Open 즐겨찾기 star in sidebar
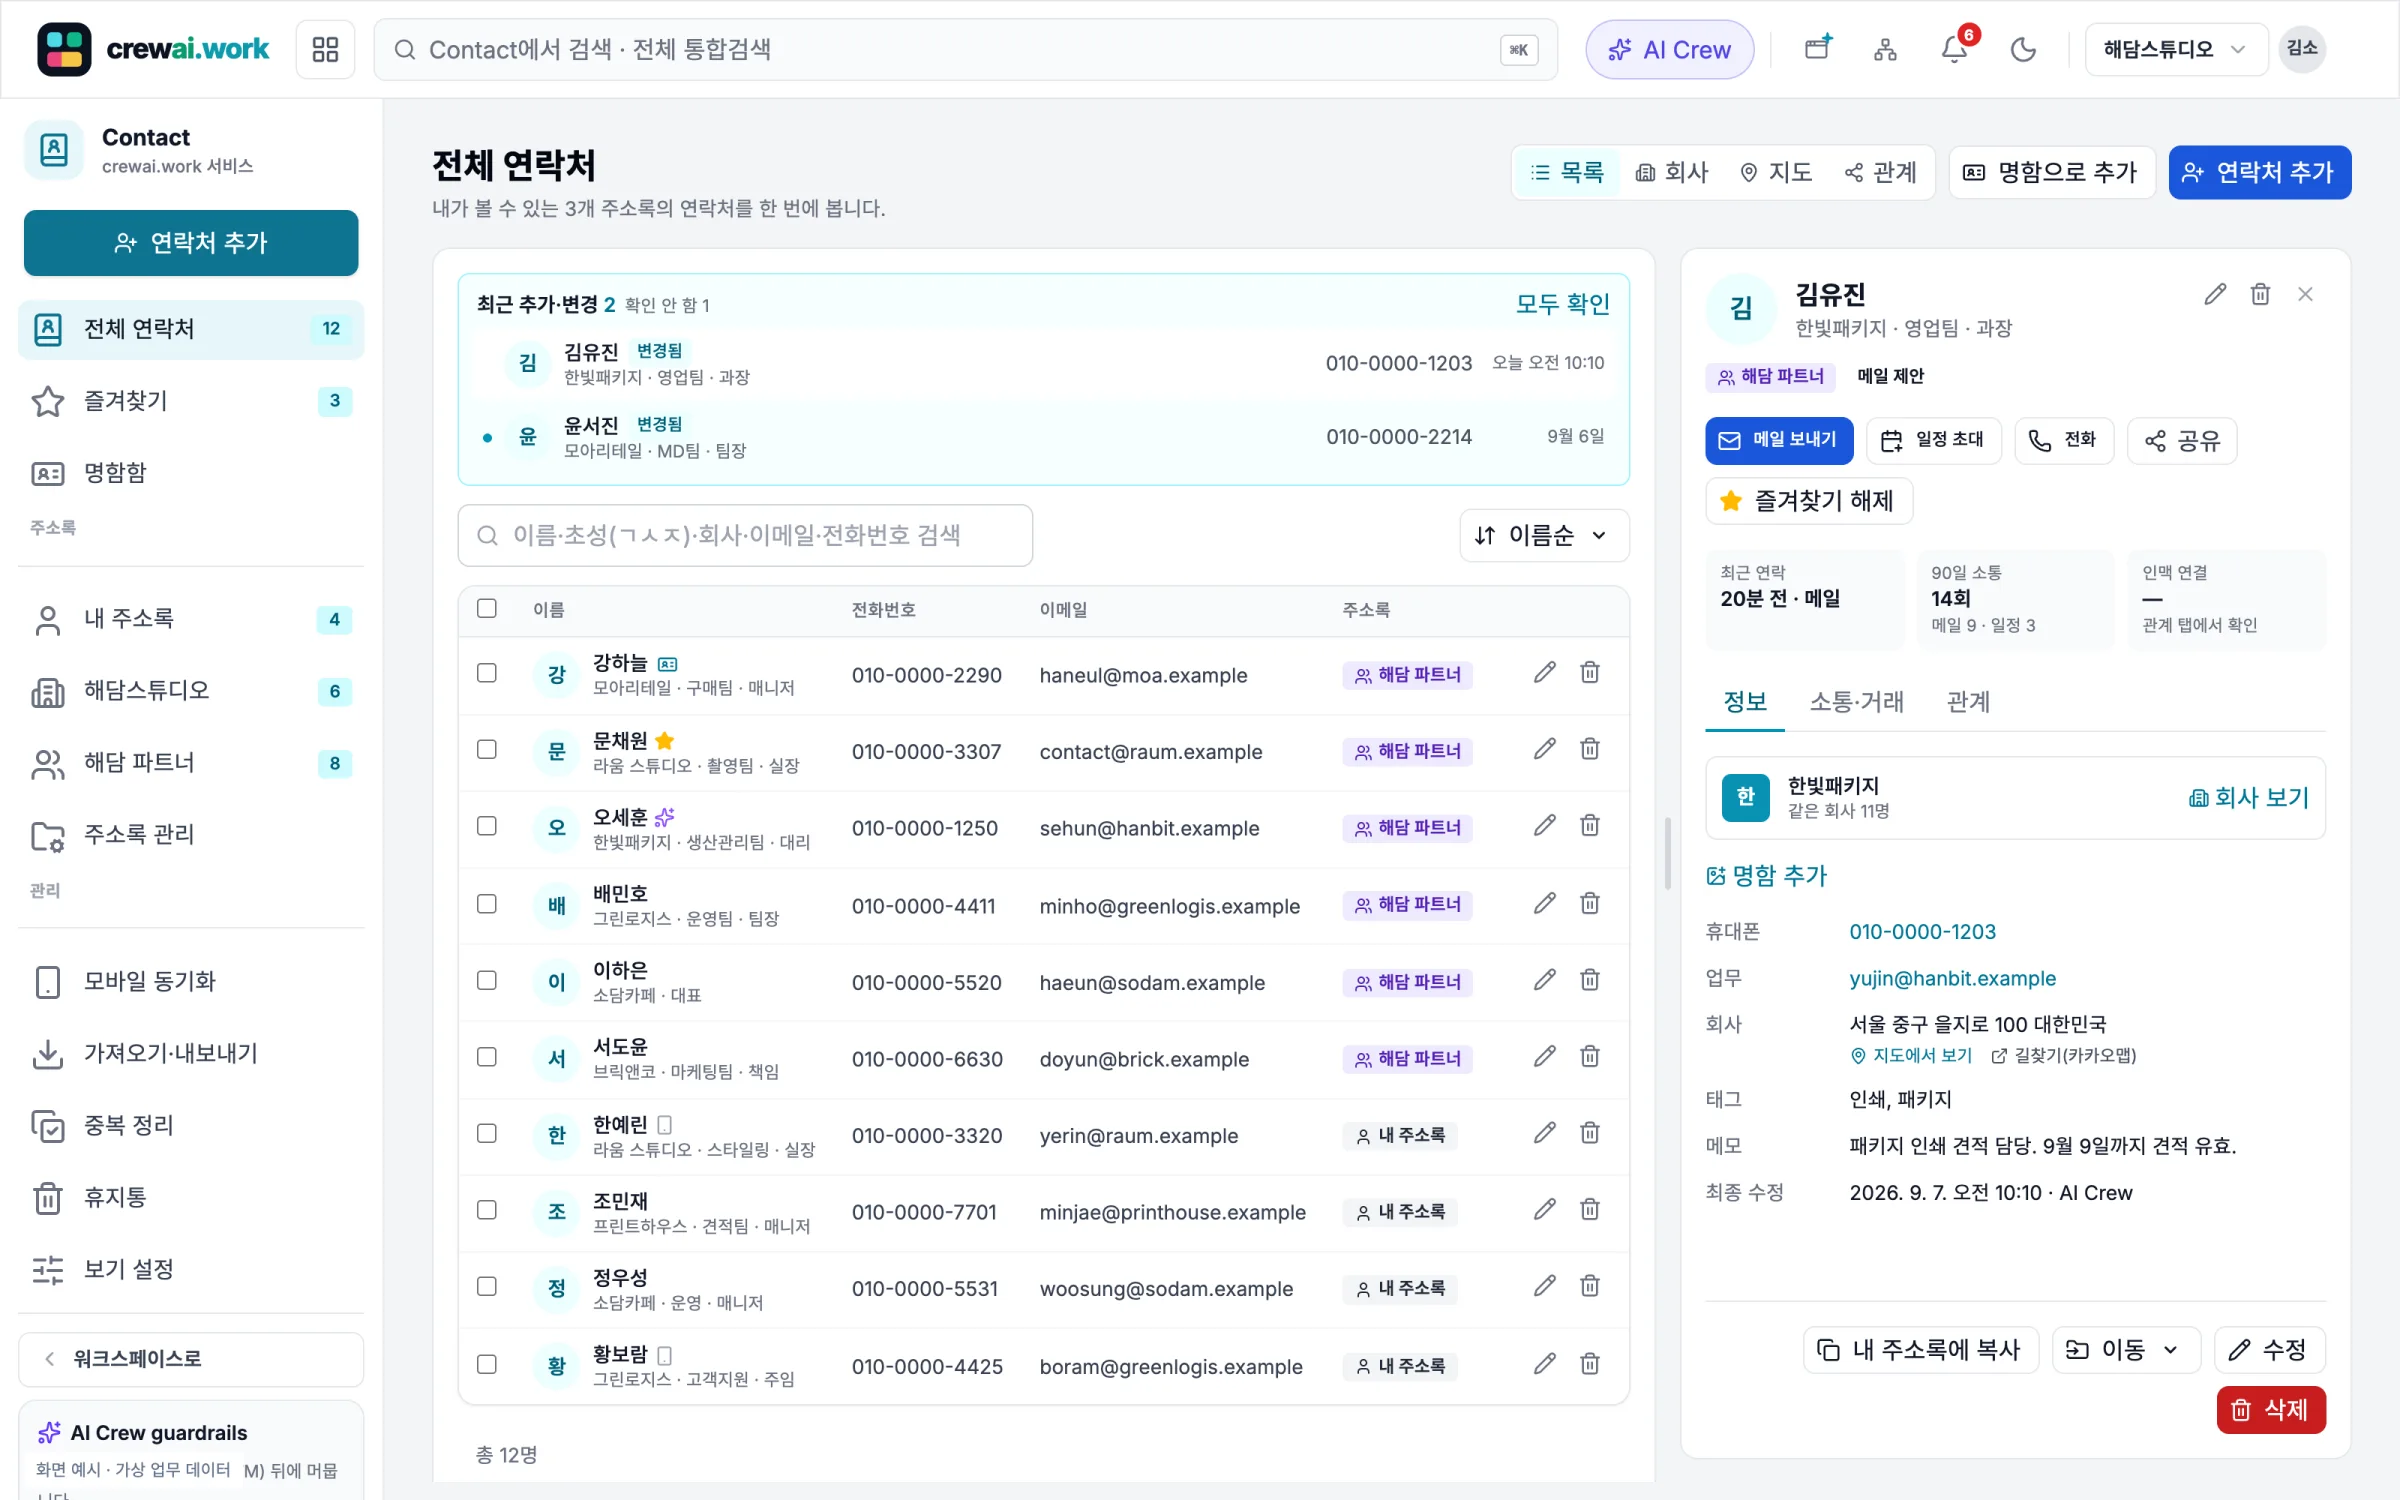Screen dimensions: 2400x1500 191,401
